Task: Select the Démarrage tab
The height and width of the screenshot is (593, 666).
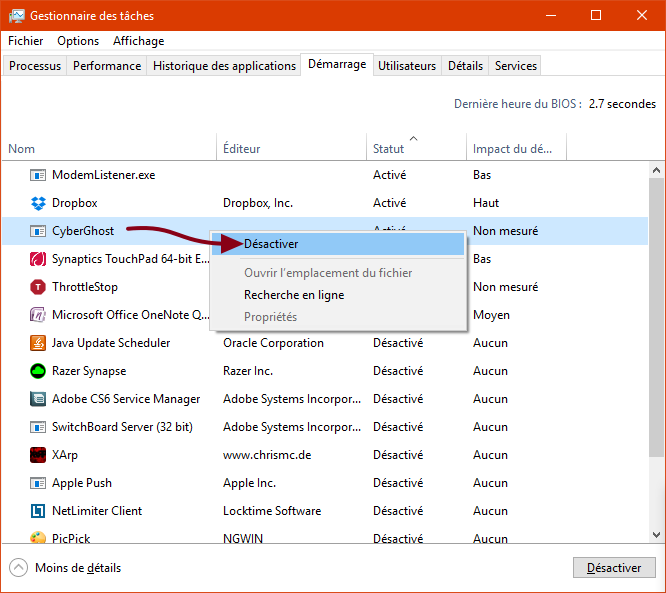Action: 337,64
